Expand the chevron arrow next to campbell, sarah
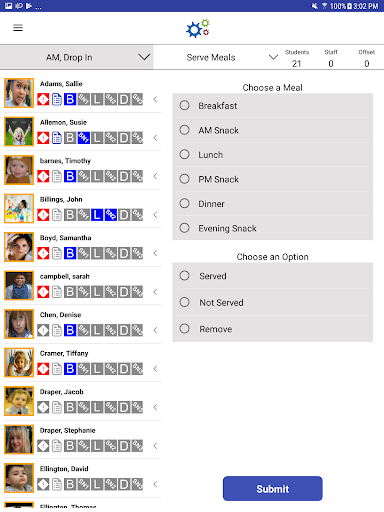Image resolution: width=384 pixels, height=512 pixels. coord(155,292)
